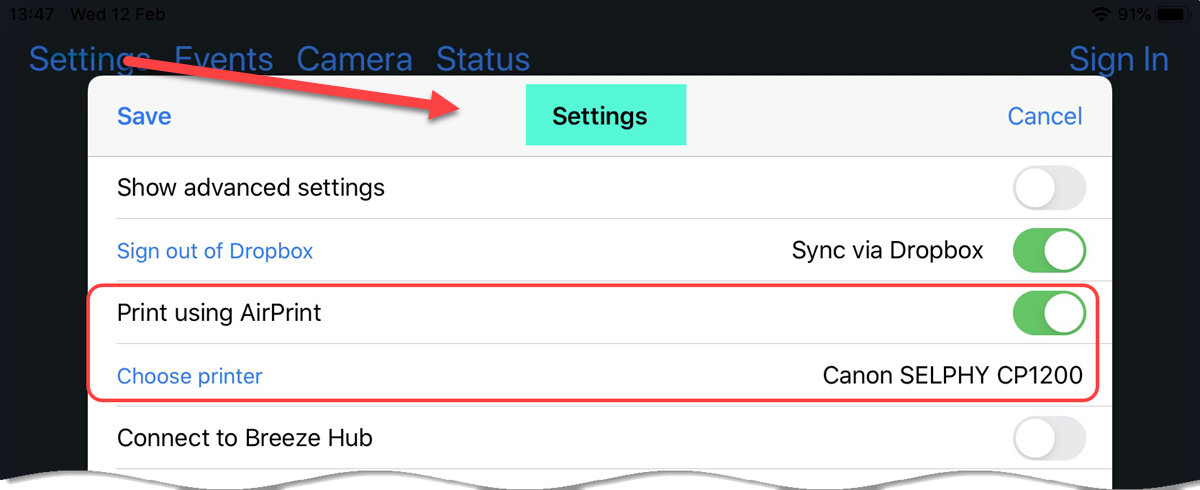Turn off Print using AirPrint
1200x490 pixels.
[x=1049, y=314]
